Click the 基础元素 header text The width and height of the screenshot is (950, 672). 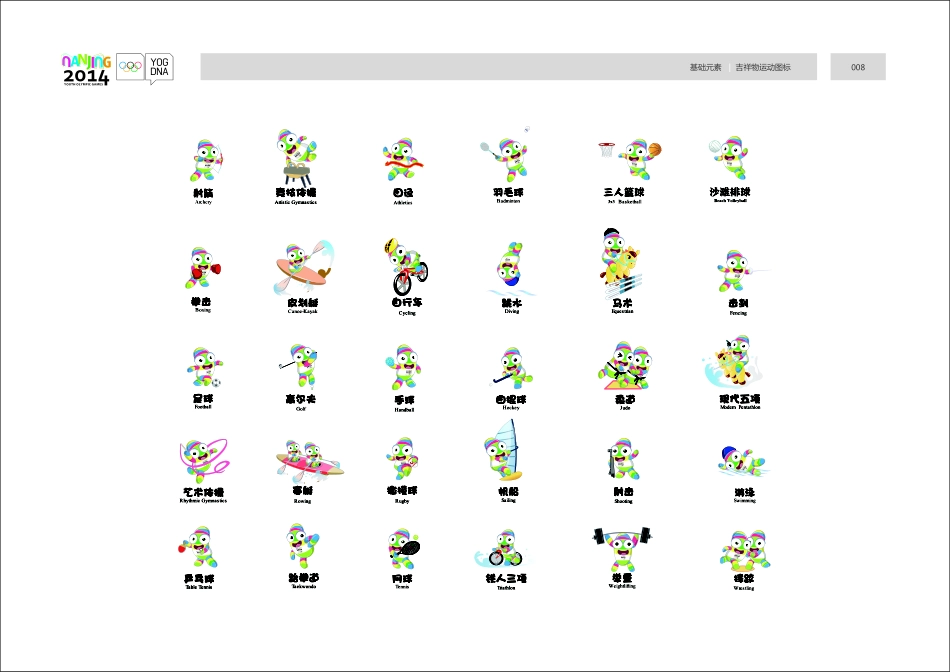tap(705, 67)
